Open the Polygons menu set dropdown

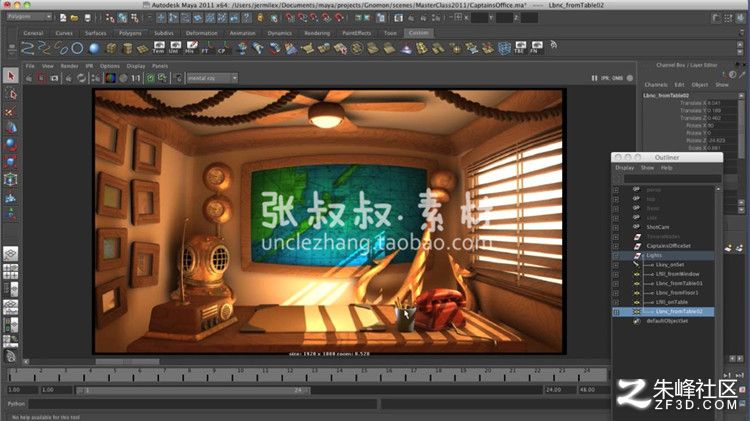point(29,17)
